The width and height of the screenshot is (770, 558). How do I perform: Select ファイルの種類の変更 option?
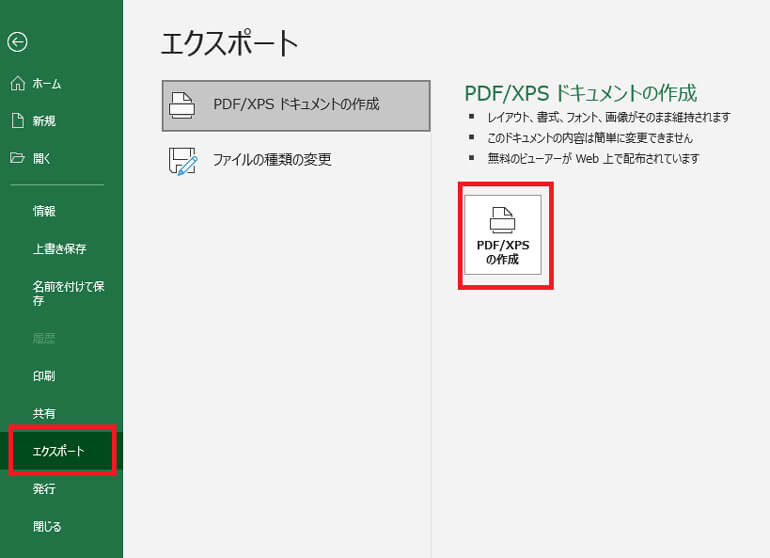tap(296, 160)
